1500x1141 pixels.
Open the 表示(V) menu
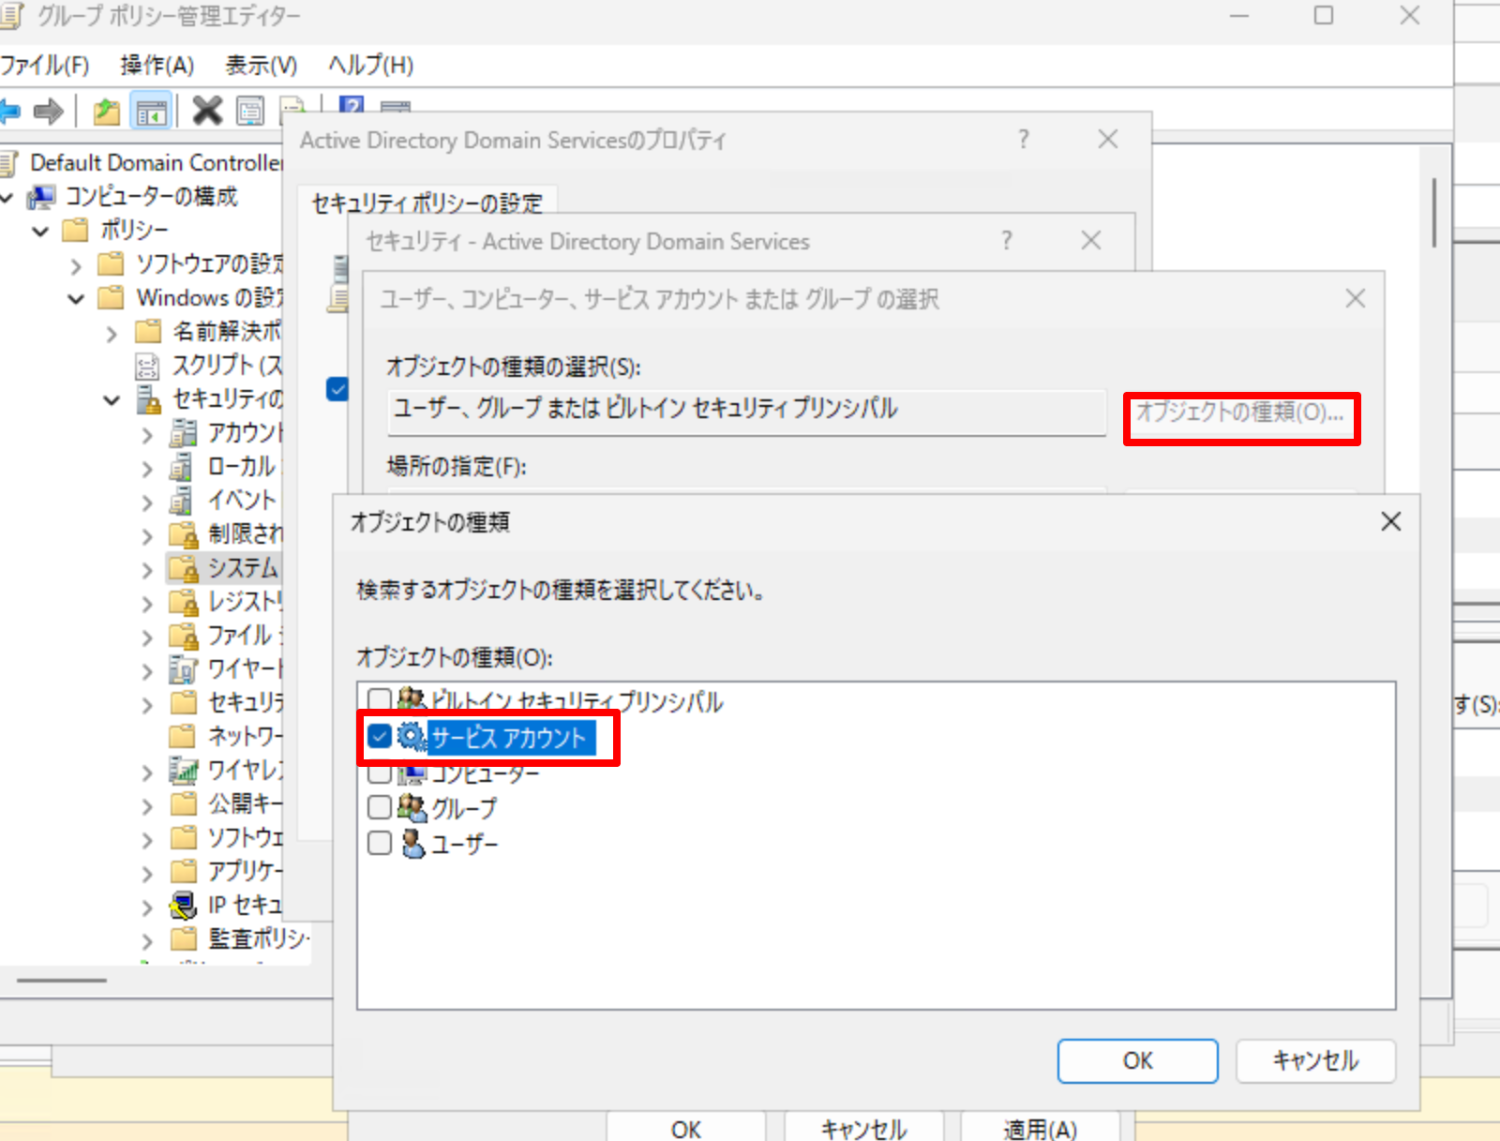tap(261, 66)
